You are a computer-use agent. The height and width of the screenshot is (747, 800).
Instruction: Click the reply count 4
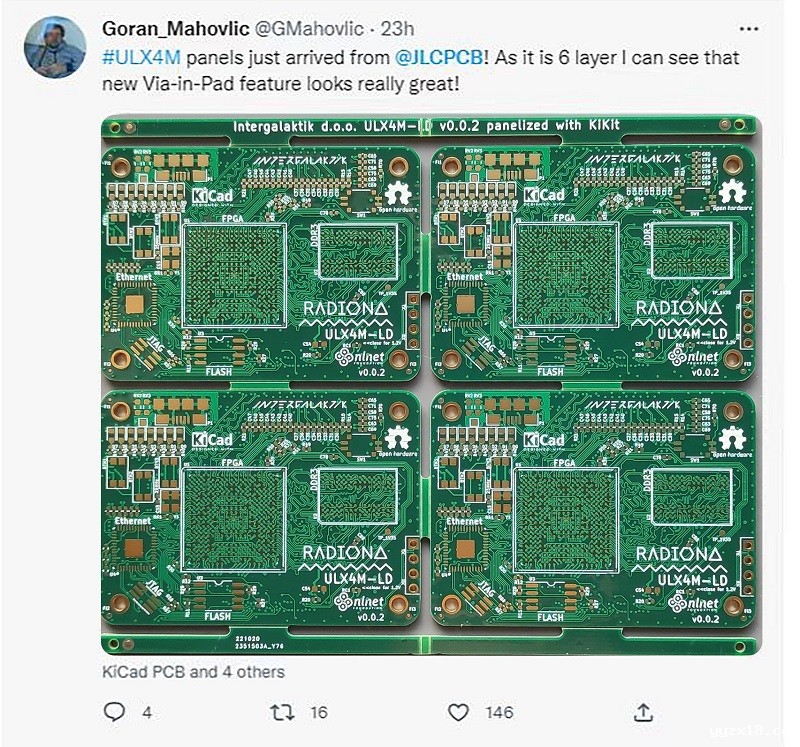[147, 713]
